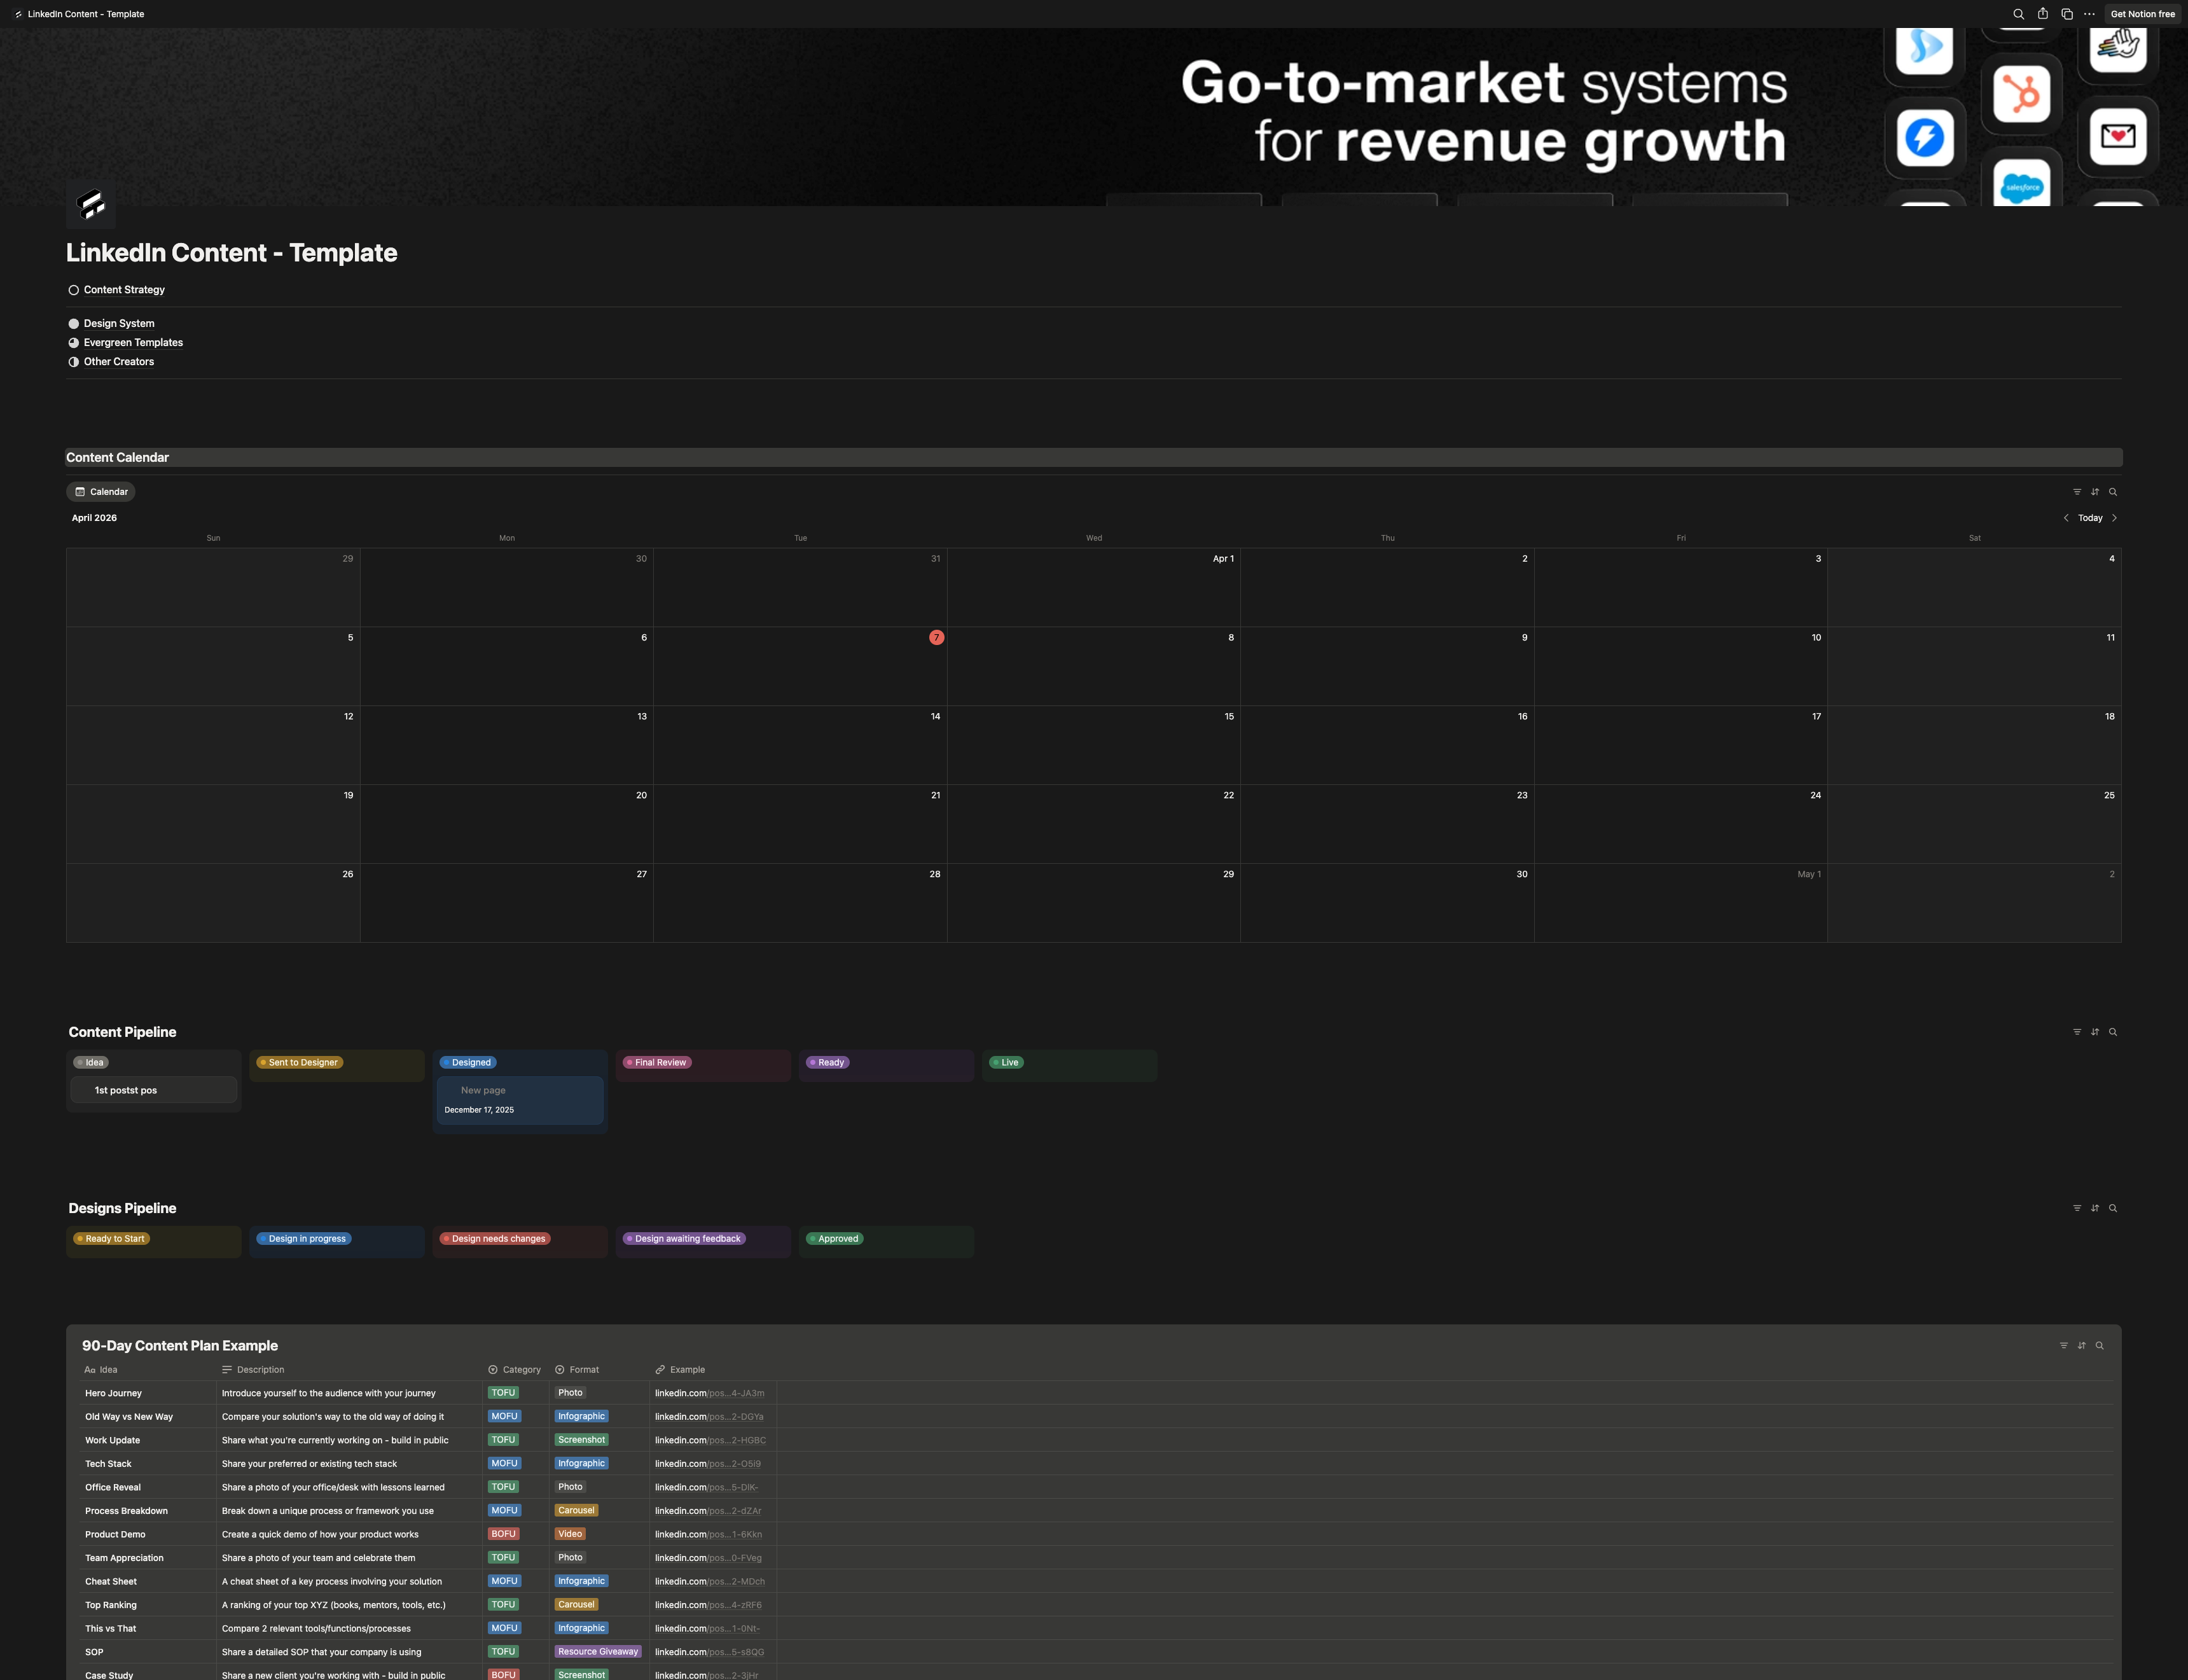
Task: Open Hero Journey linkedin.com example link
Action: [709, 1393]
